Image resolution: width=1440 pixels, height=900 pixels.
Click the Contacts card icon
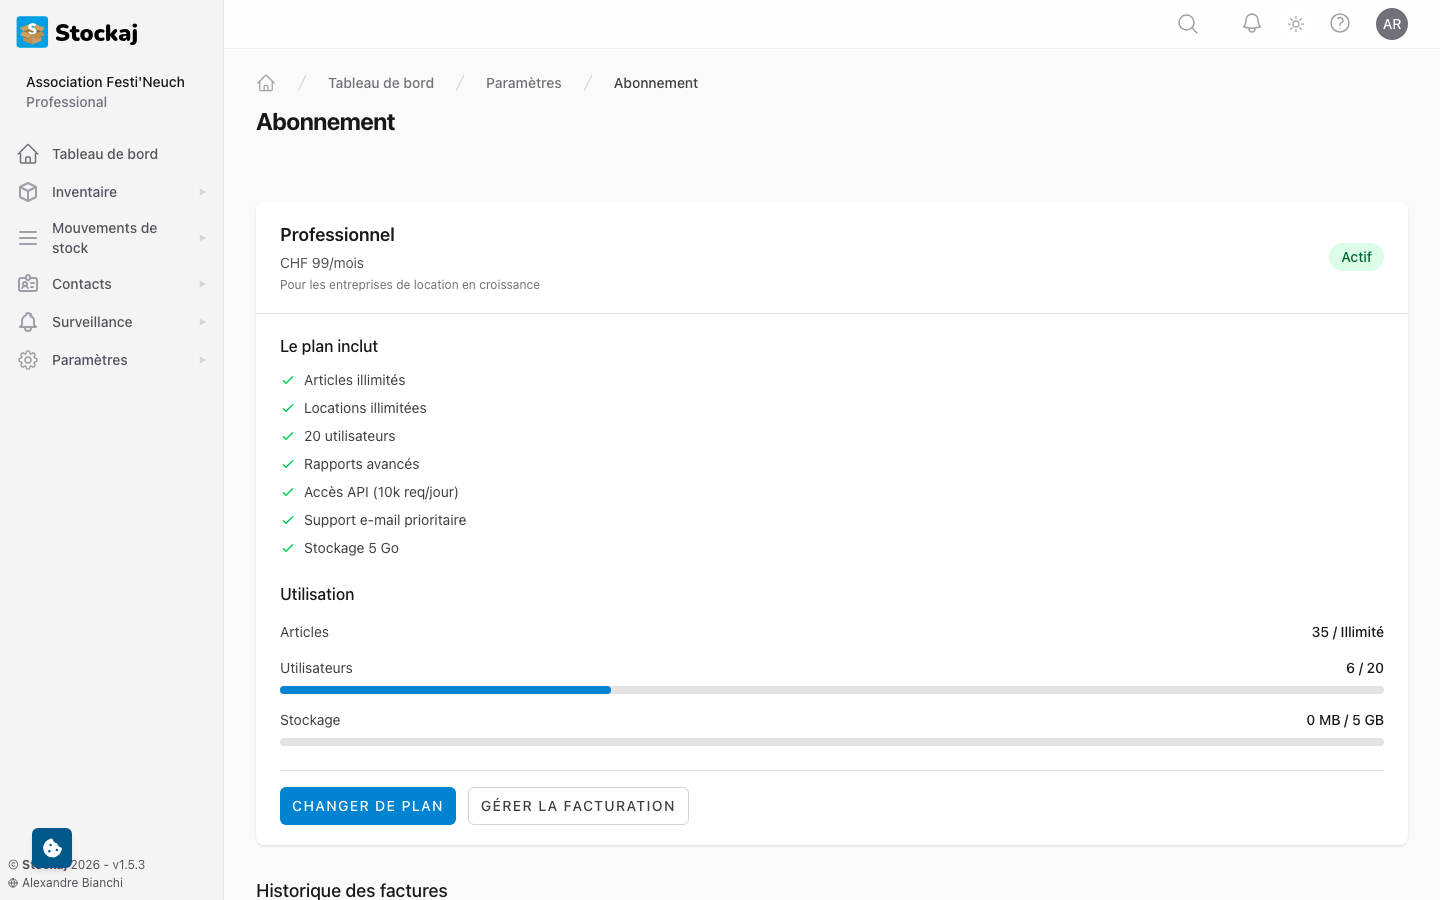[28, 284]
